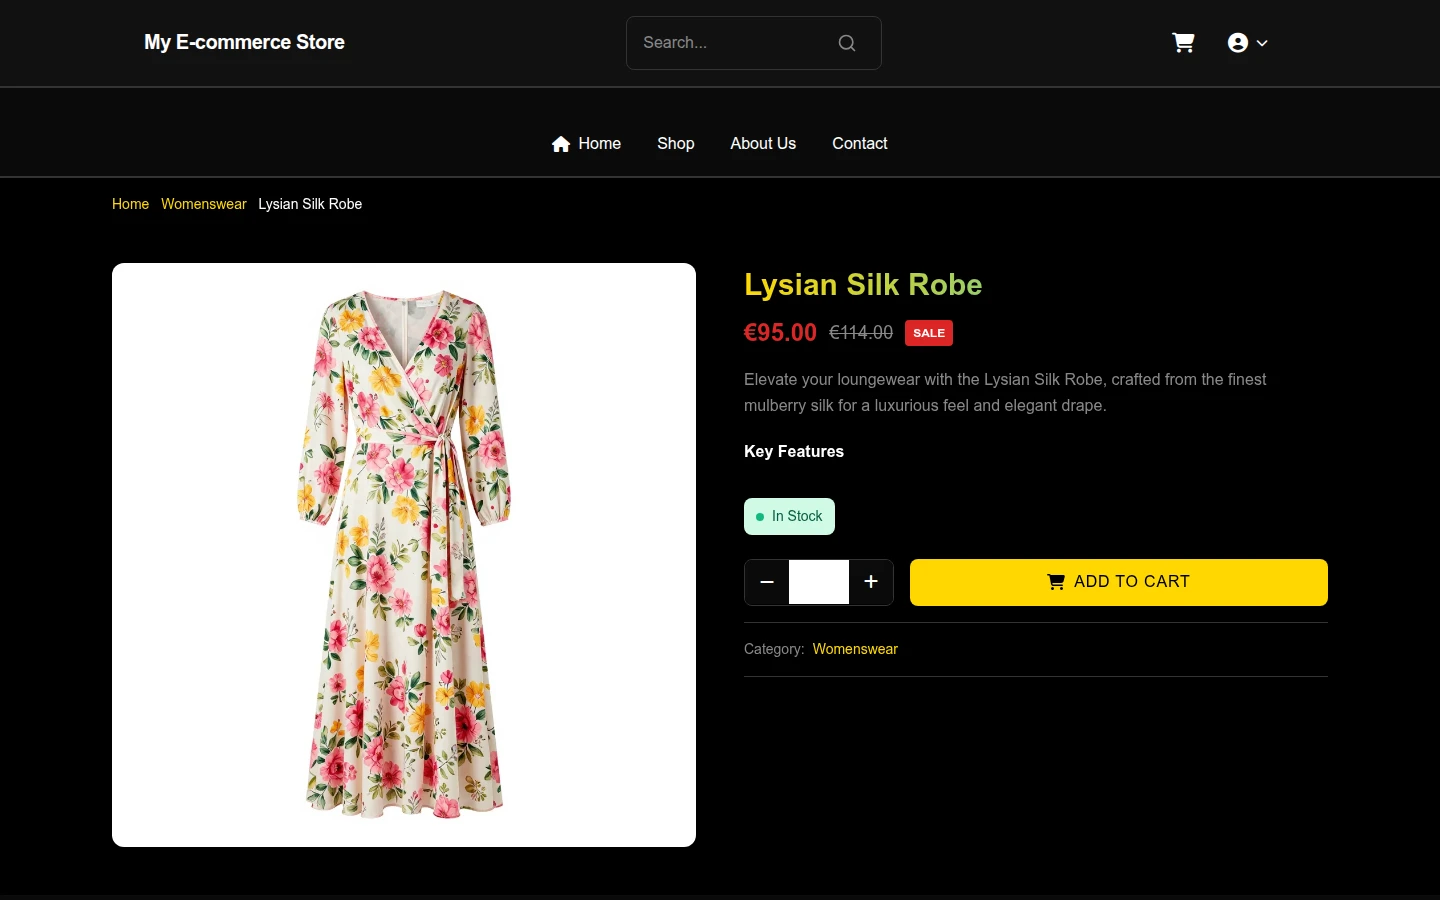Open the Contact navigation item
This screenshot has height=900, width=1440.
(x=860, y=144)
